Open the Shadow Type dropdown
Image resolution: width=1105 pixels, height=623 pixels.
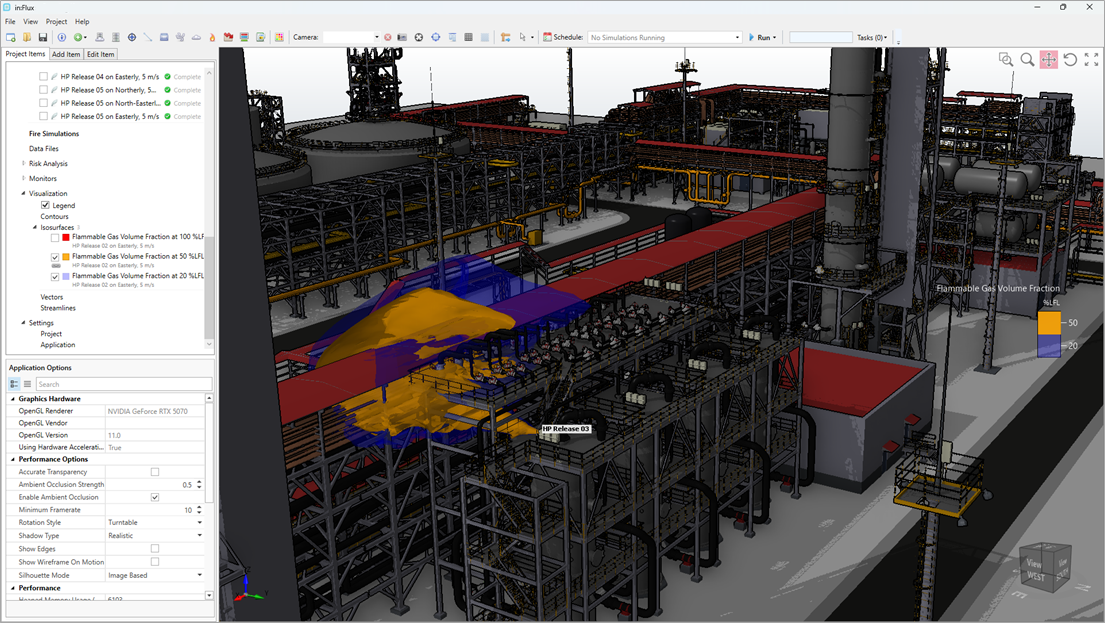199,536
